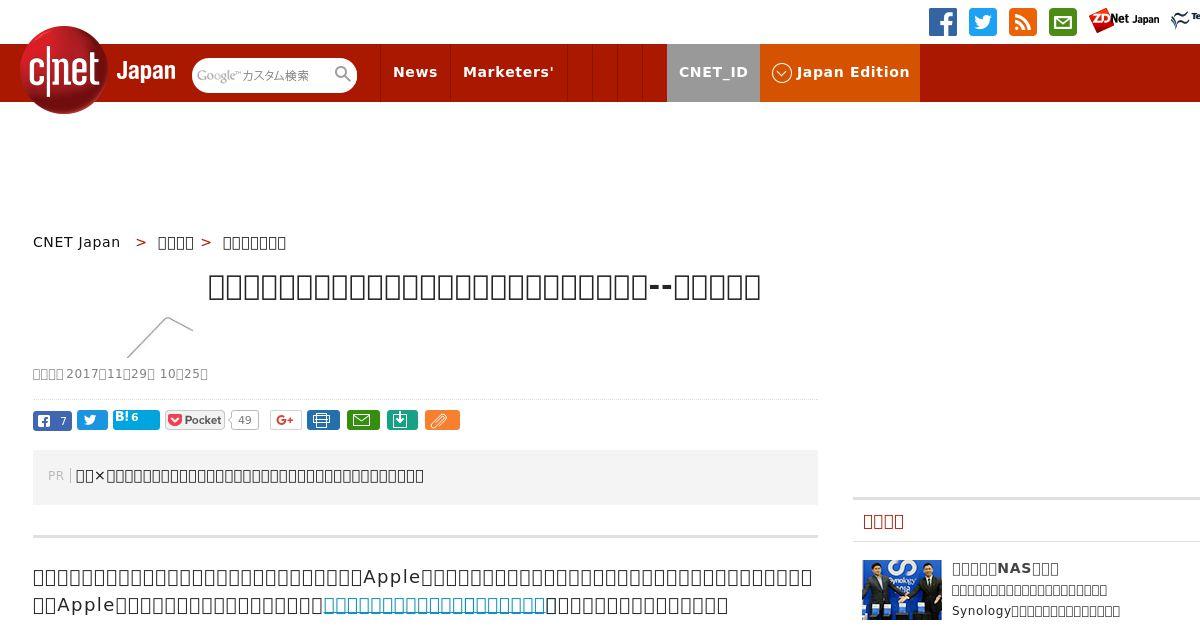The image size is (1200, 630).
Task: Follow the blue inline link in article body
Action: coord(434,605)
